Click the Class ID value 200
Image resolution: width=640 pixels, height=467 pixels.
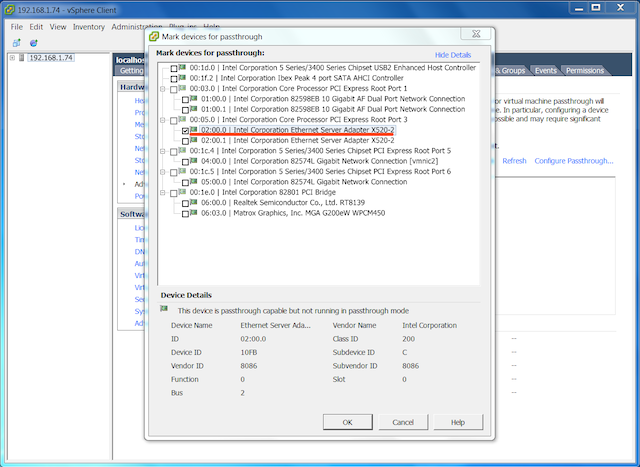click(x=408, y=339)
